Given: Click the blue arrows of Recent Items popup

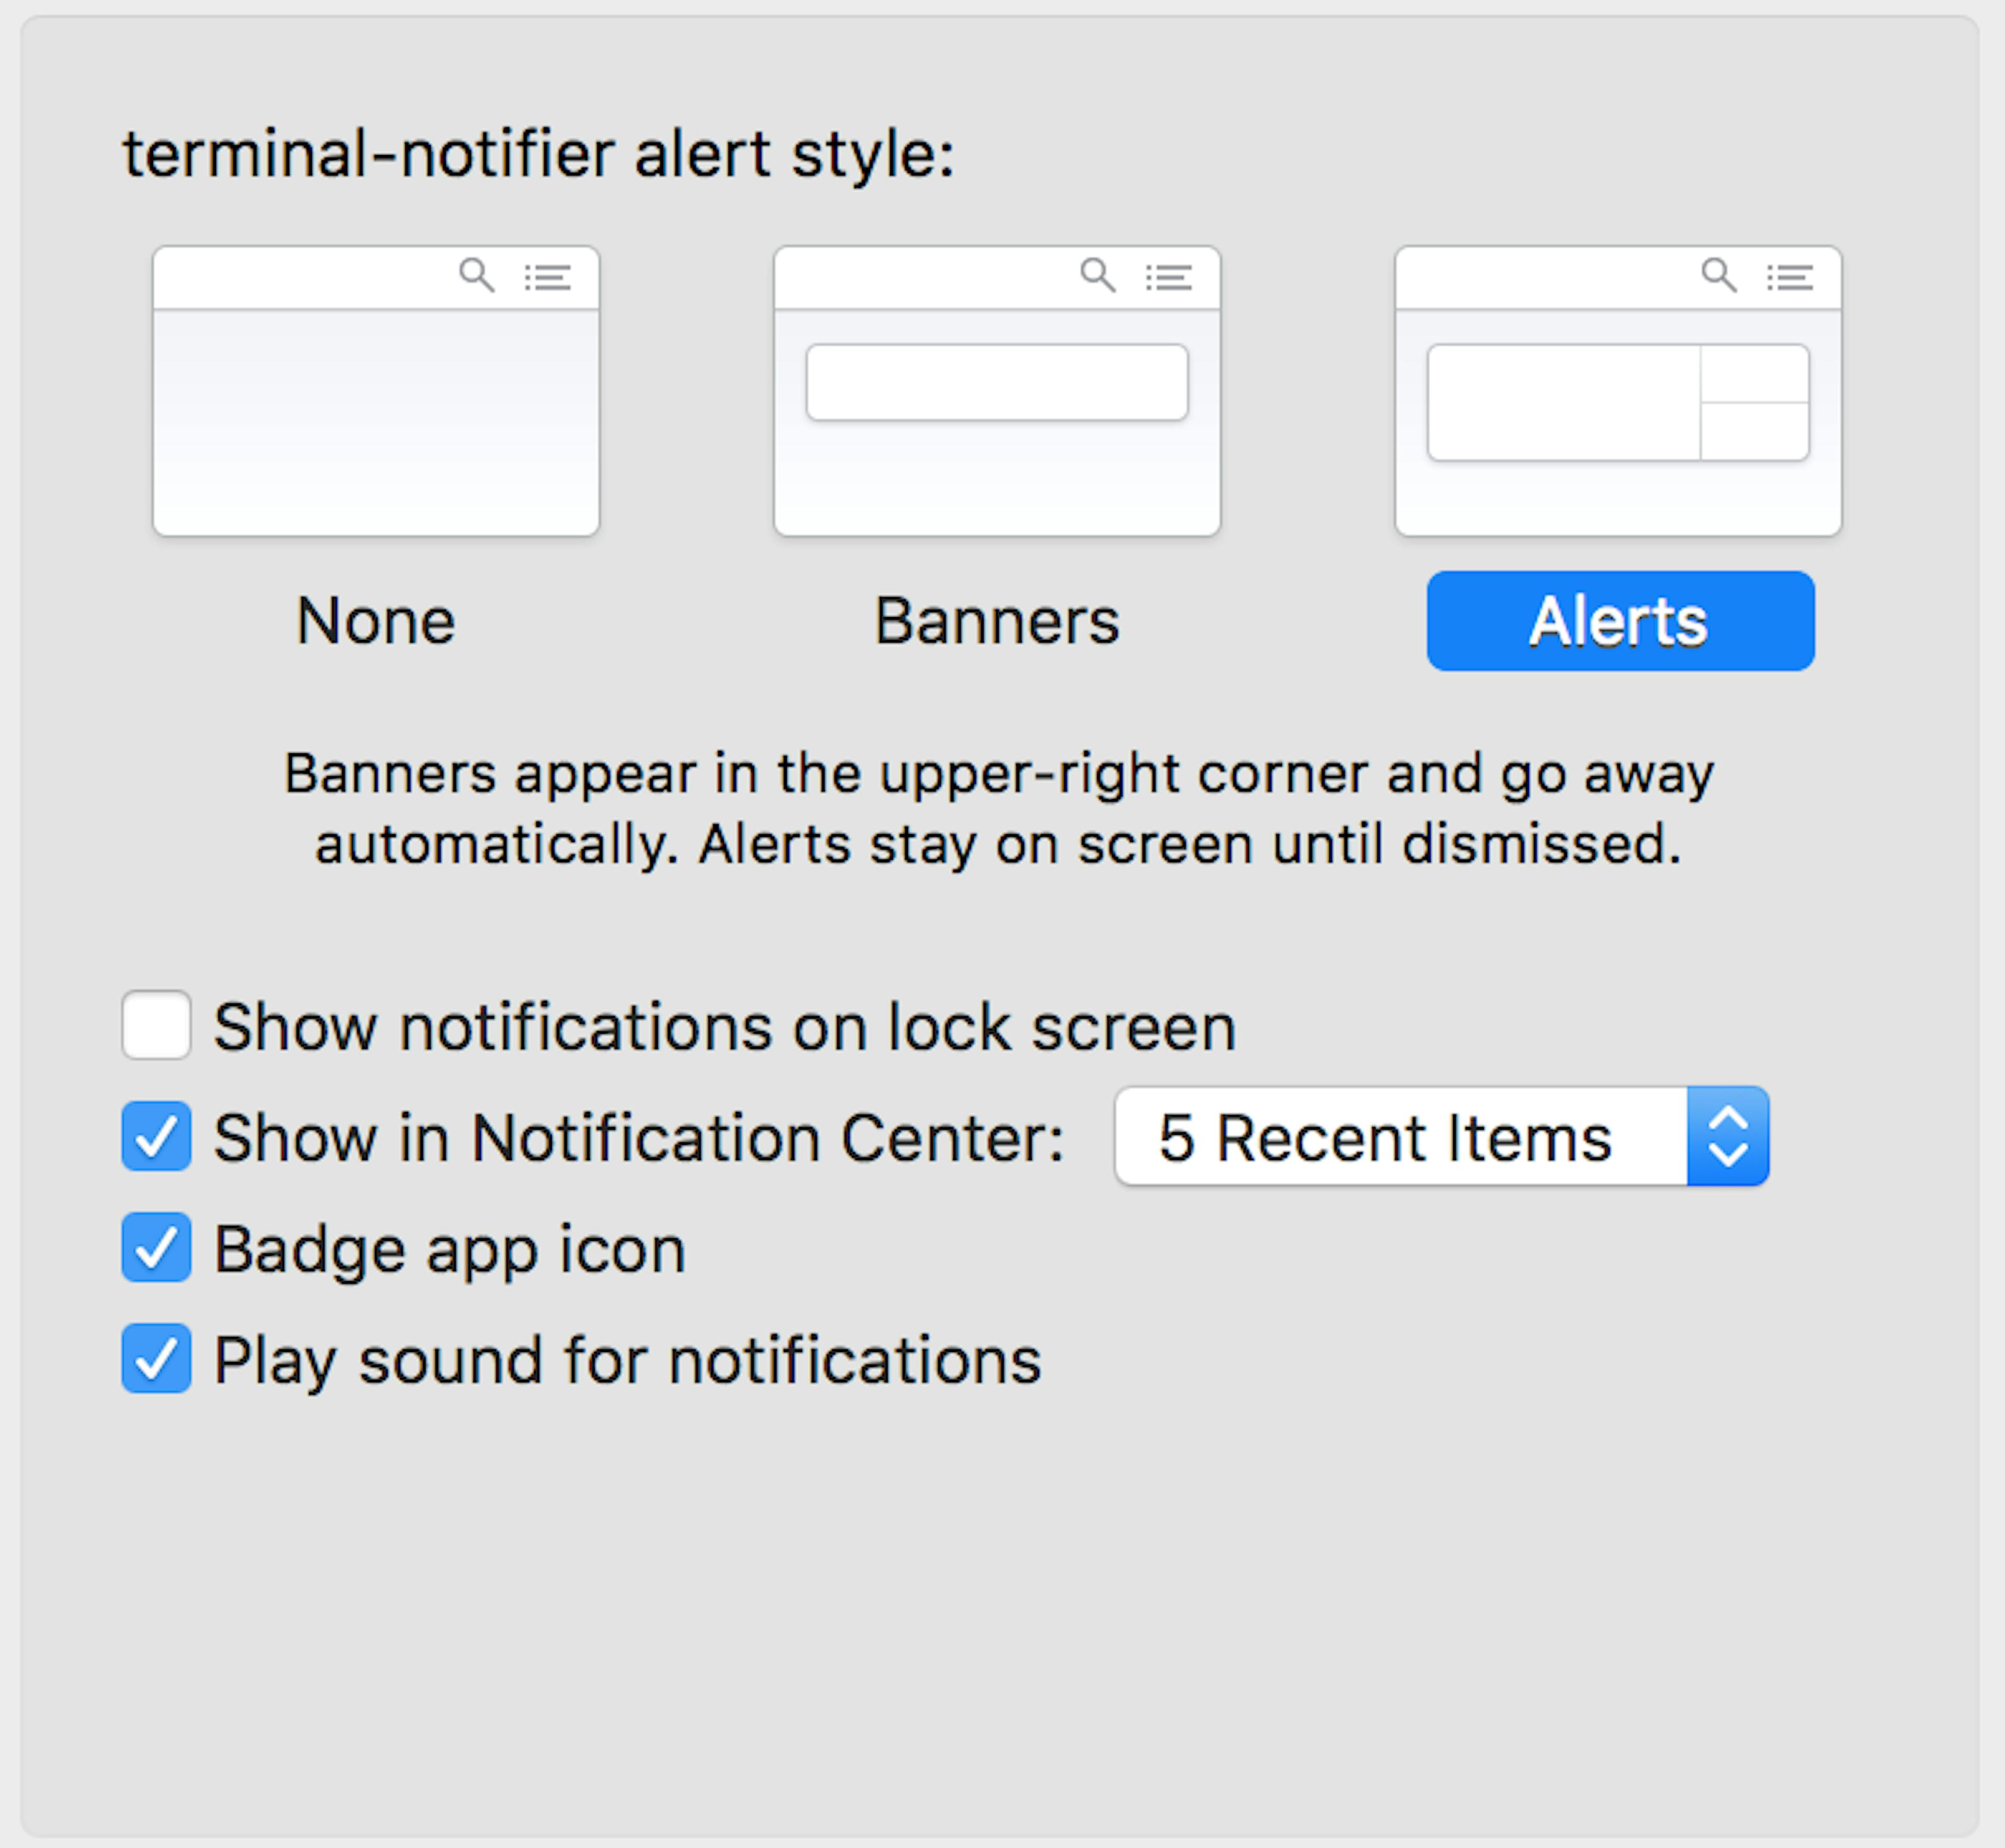Looking at the screenshot, I should pos(1727,1137).
